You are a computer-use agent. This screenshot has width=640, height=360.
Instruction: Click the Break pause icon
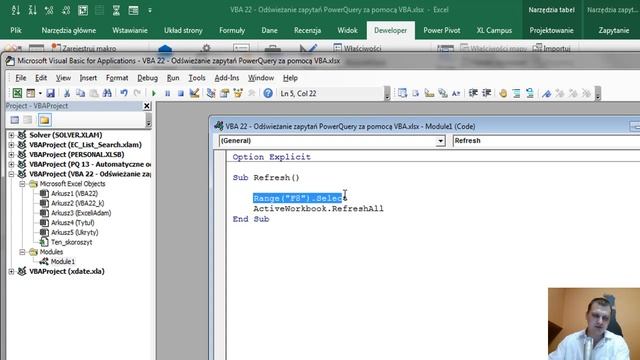click(x=167, y=93)
